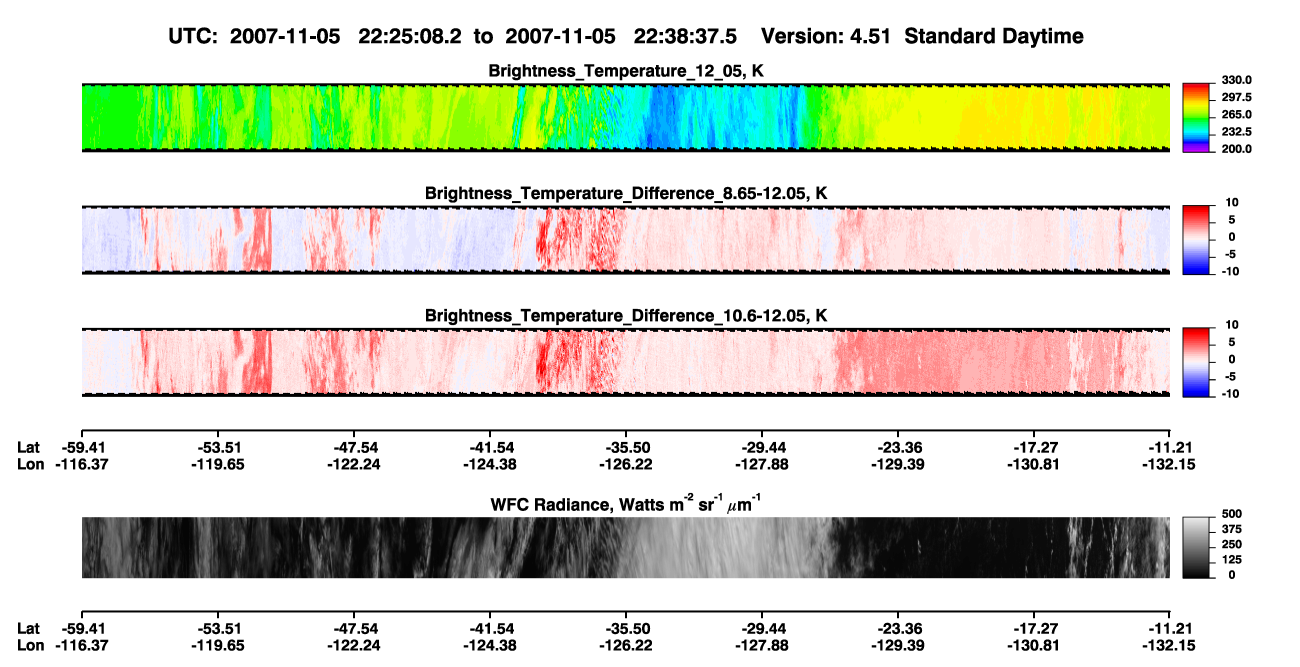Click the grayscale color bar for WFC Radiance

coord(1195,547)
